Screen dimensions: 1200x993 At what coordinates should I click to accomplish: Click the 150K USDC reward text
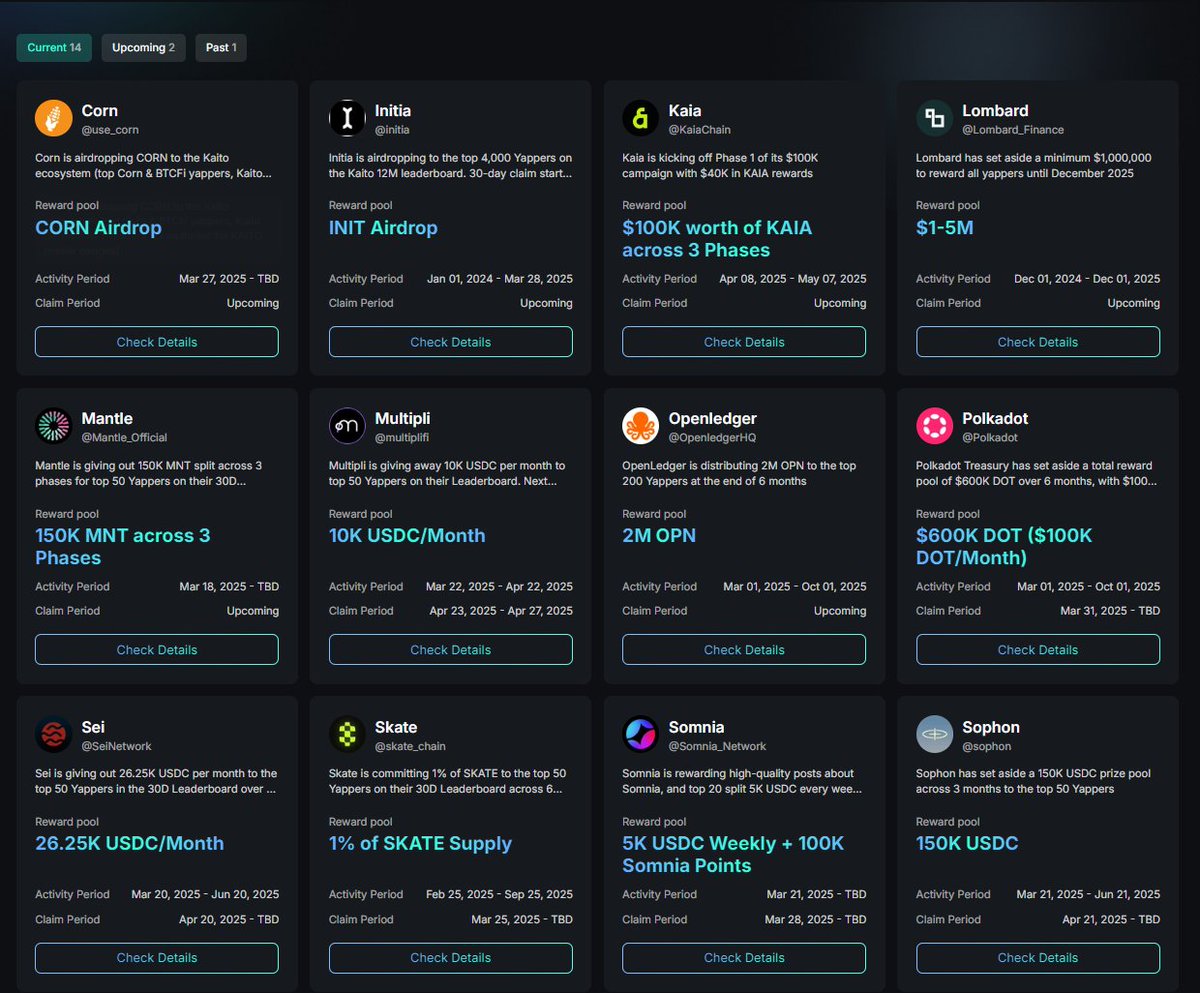(x=967, y=844)
